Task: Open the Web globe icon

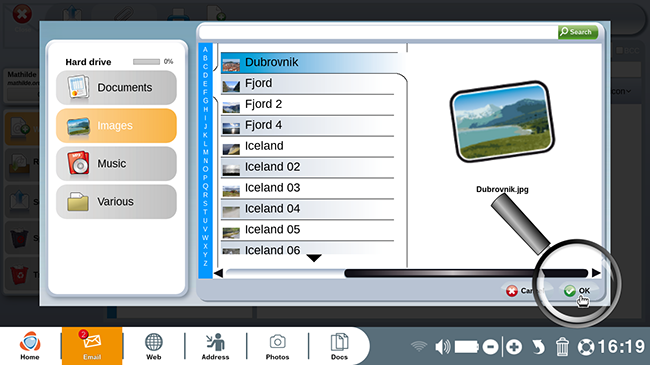Action: [153, 346]
